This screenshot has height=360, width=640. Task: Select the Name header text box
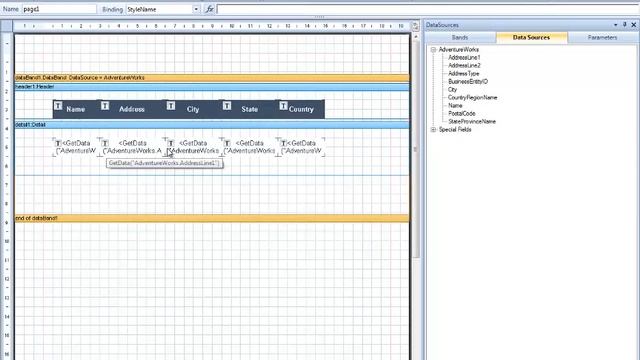click(x=76, y=109)
